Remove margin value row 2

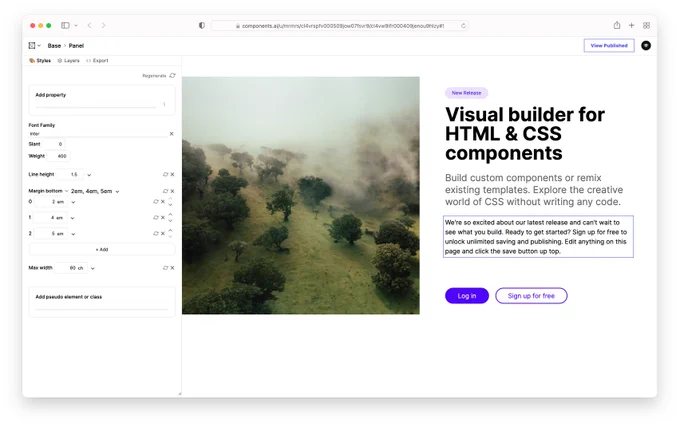(x=163, y=233)
